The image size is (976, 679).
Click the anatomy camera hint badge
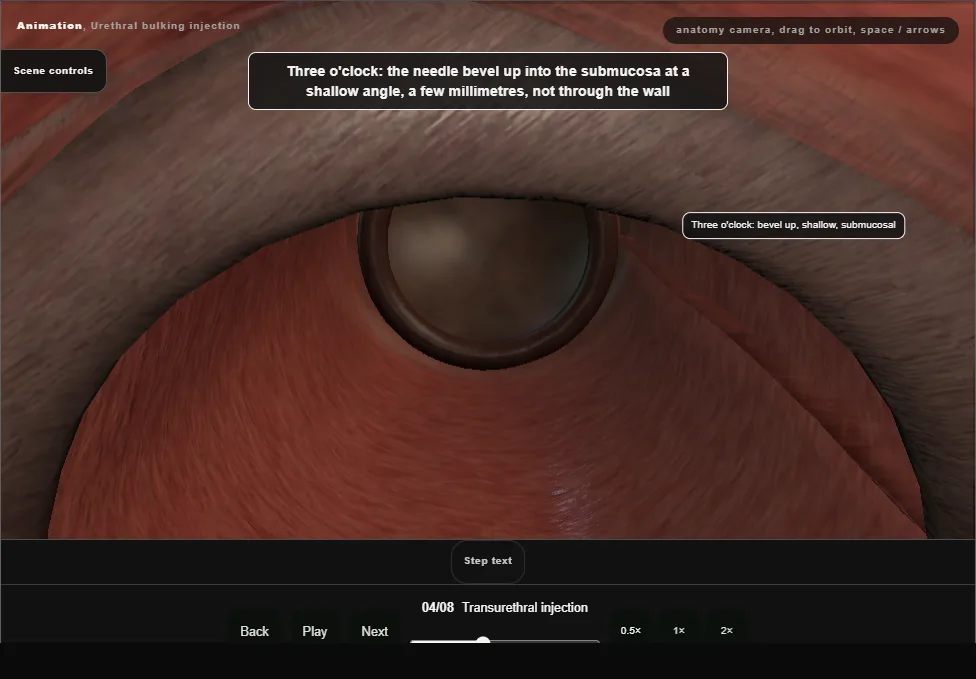(x=810, y=30)
